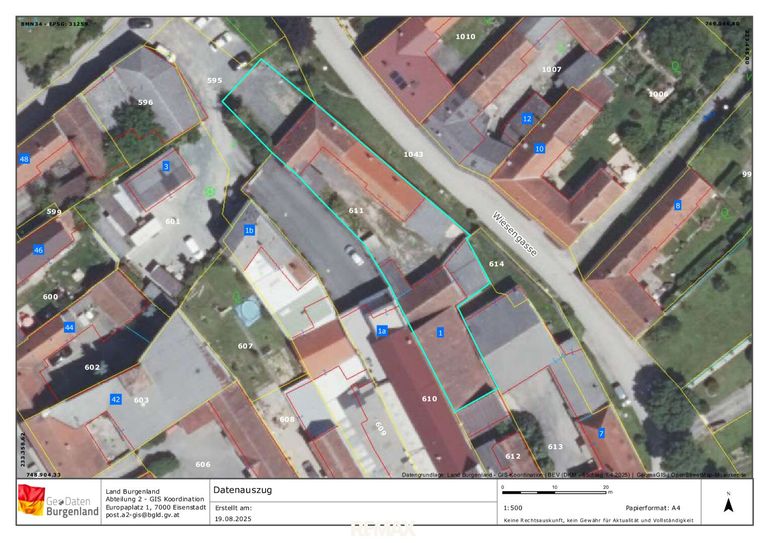Screen dimensions: 768x543
Task: Click the blue address marker 1 on the highlighted parcel
Action: coord(440,332)
